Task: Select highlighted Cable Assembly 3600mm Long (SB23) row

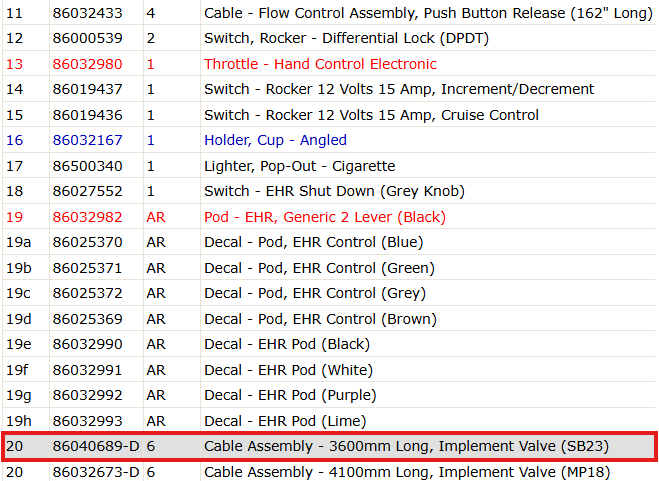Action: (329, 446)
